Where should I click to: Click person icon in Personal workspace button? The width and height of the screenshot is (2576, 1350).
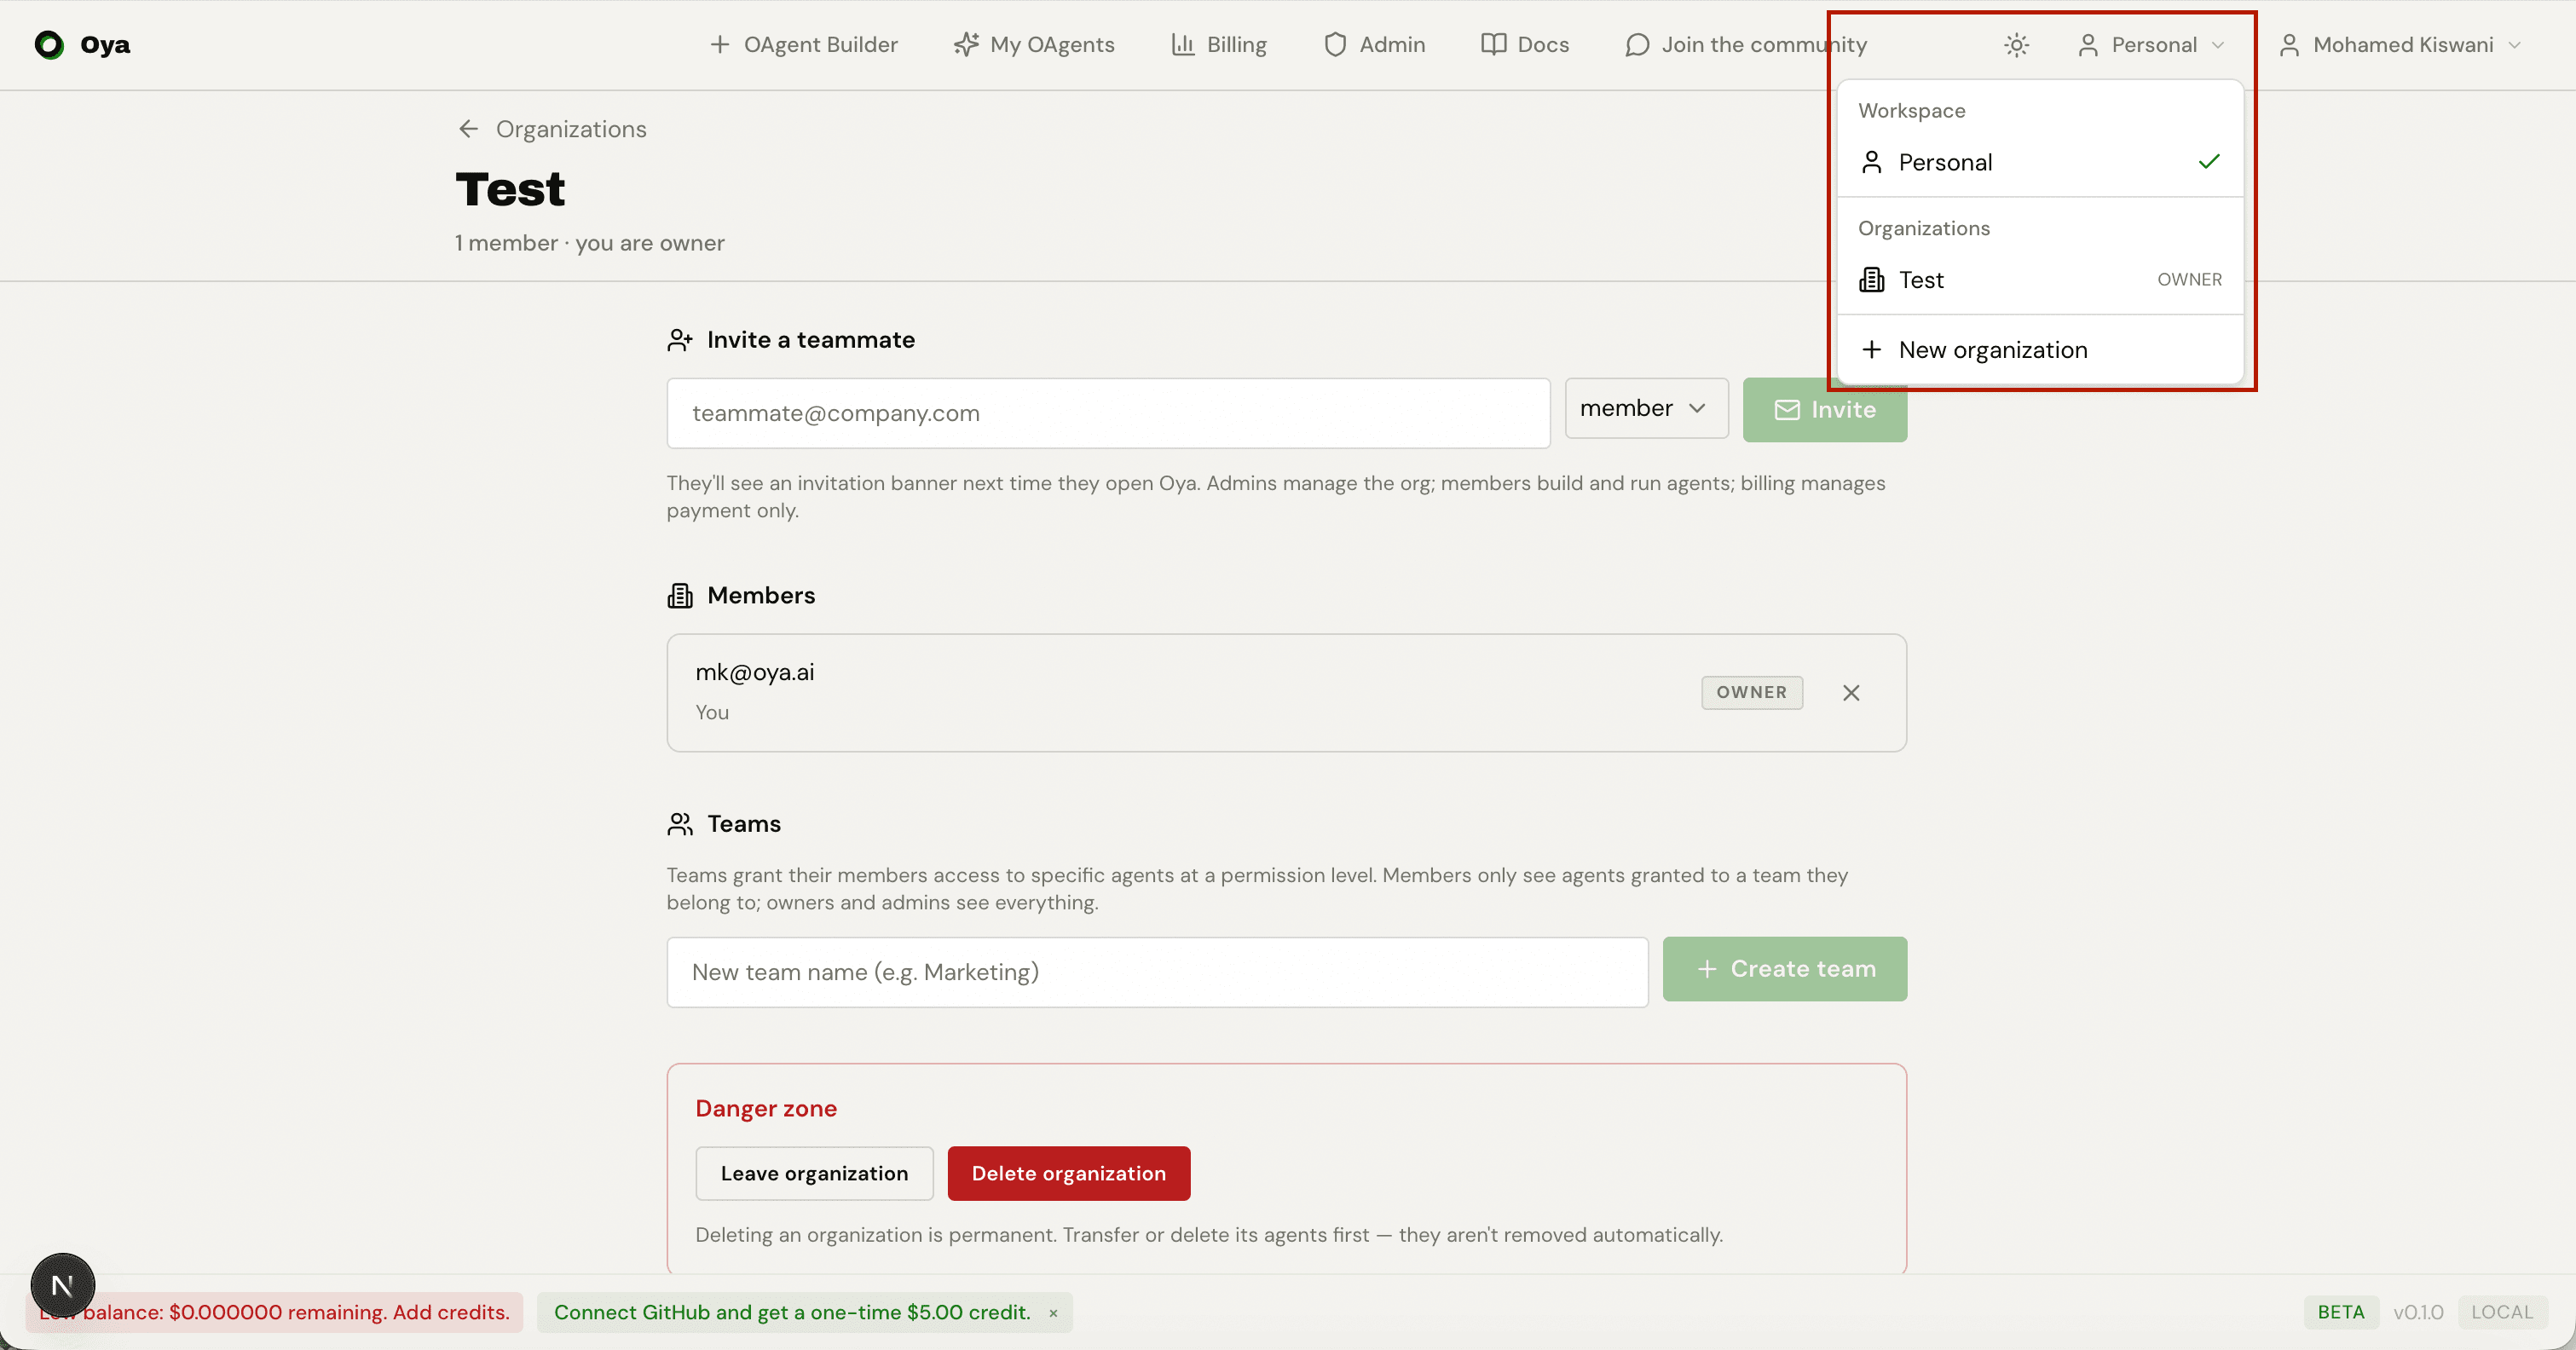(2088, 45)
